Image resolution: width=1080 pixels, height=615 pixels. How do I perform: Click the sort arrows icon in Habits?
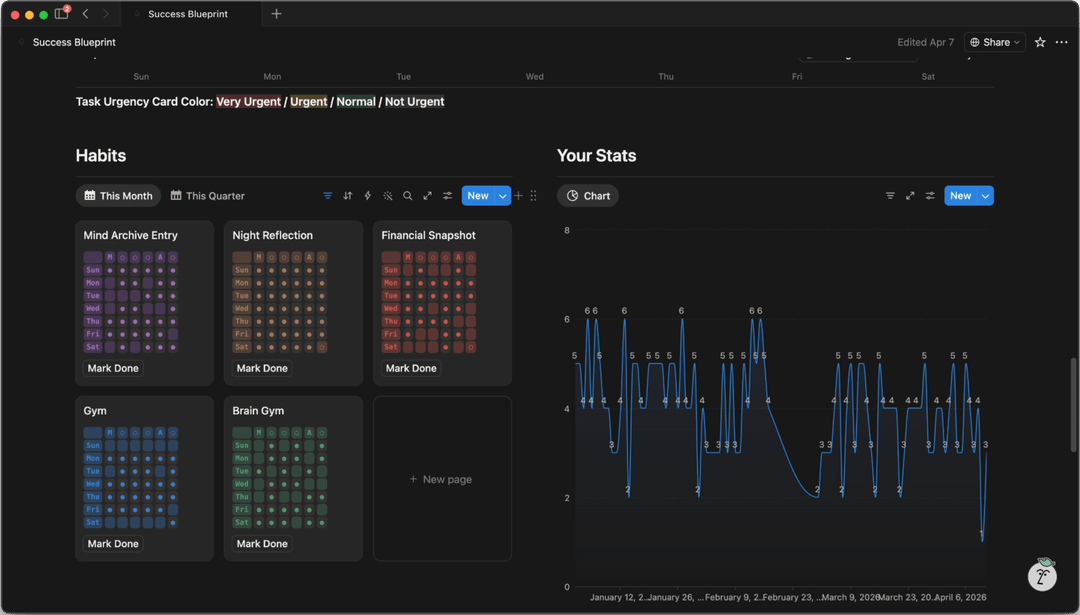click(347, 196)
